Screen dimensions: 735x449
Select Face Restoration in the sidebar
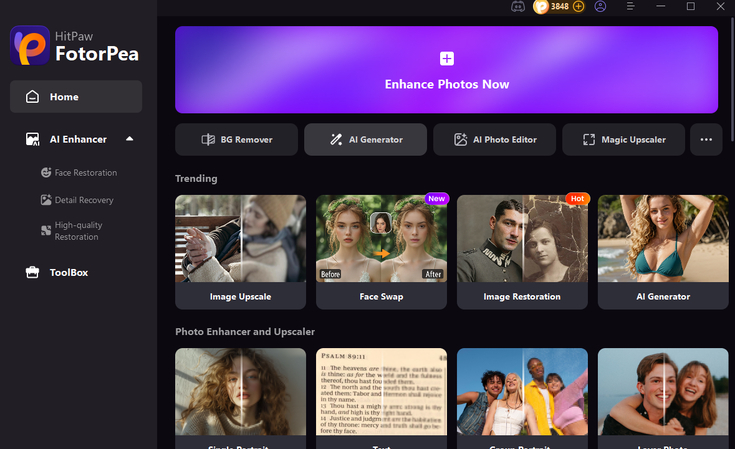click(79, 172)
